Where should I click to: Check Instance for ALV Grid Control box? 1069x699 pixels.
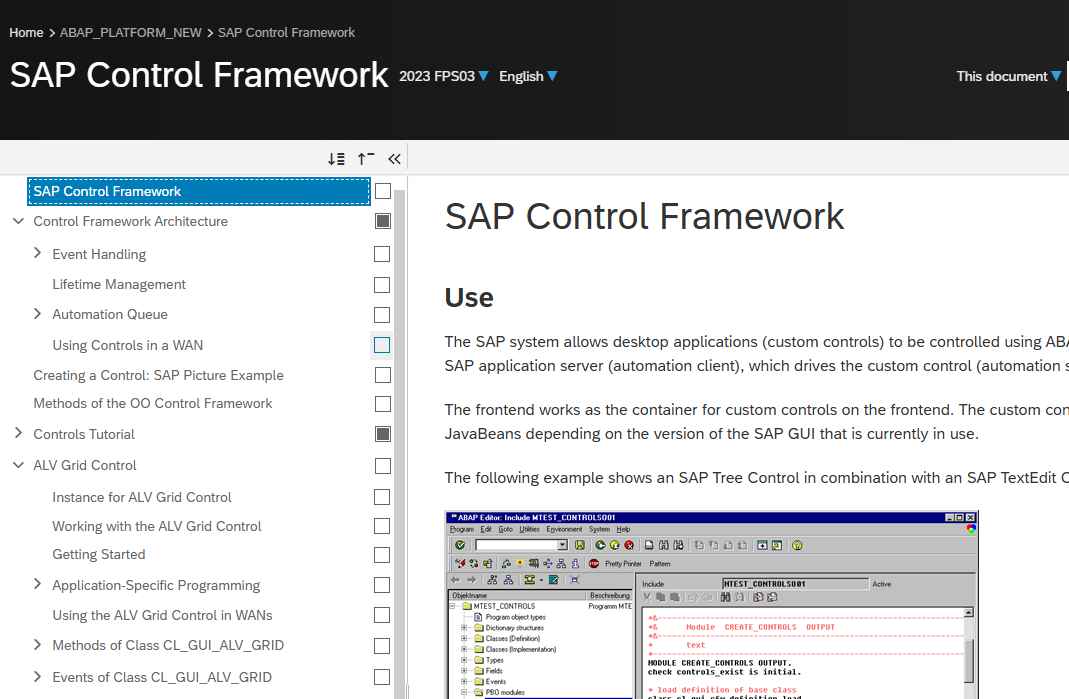point(382,497)
